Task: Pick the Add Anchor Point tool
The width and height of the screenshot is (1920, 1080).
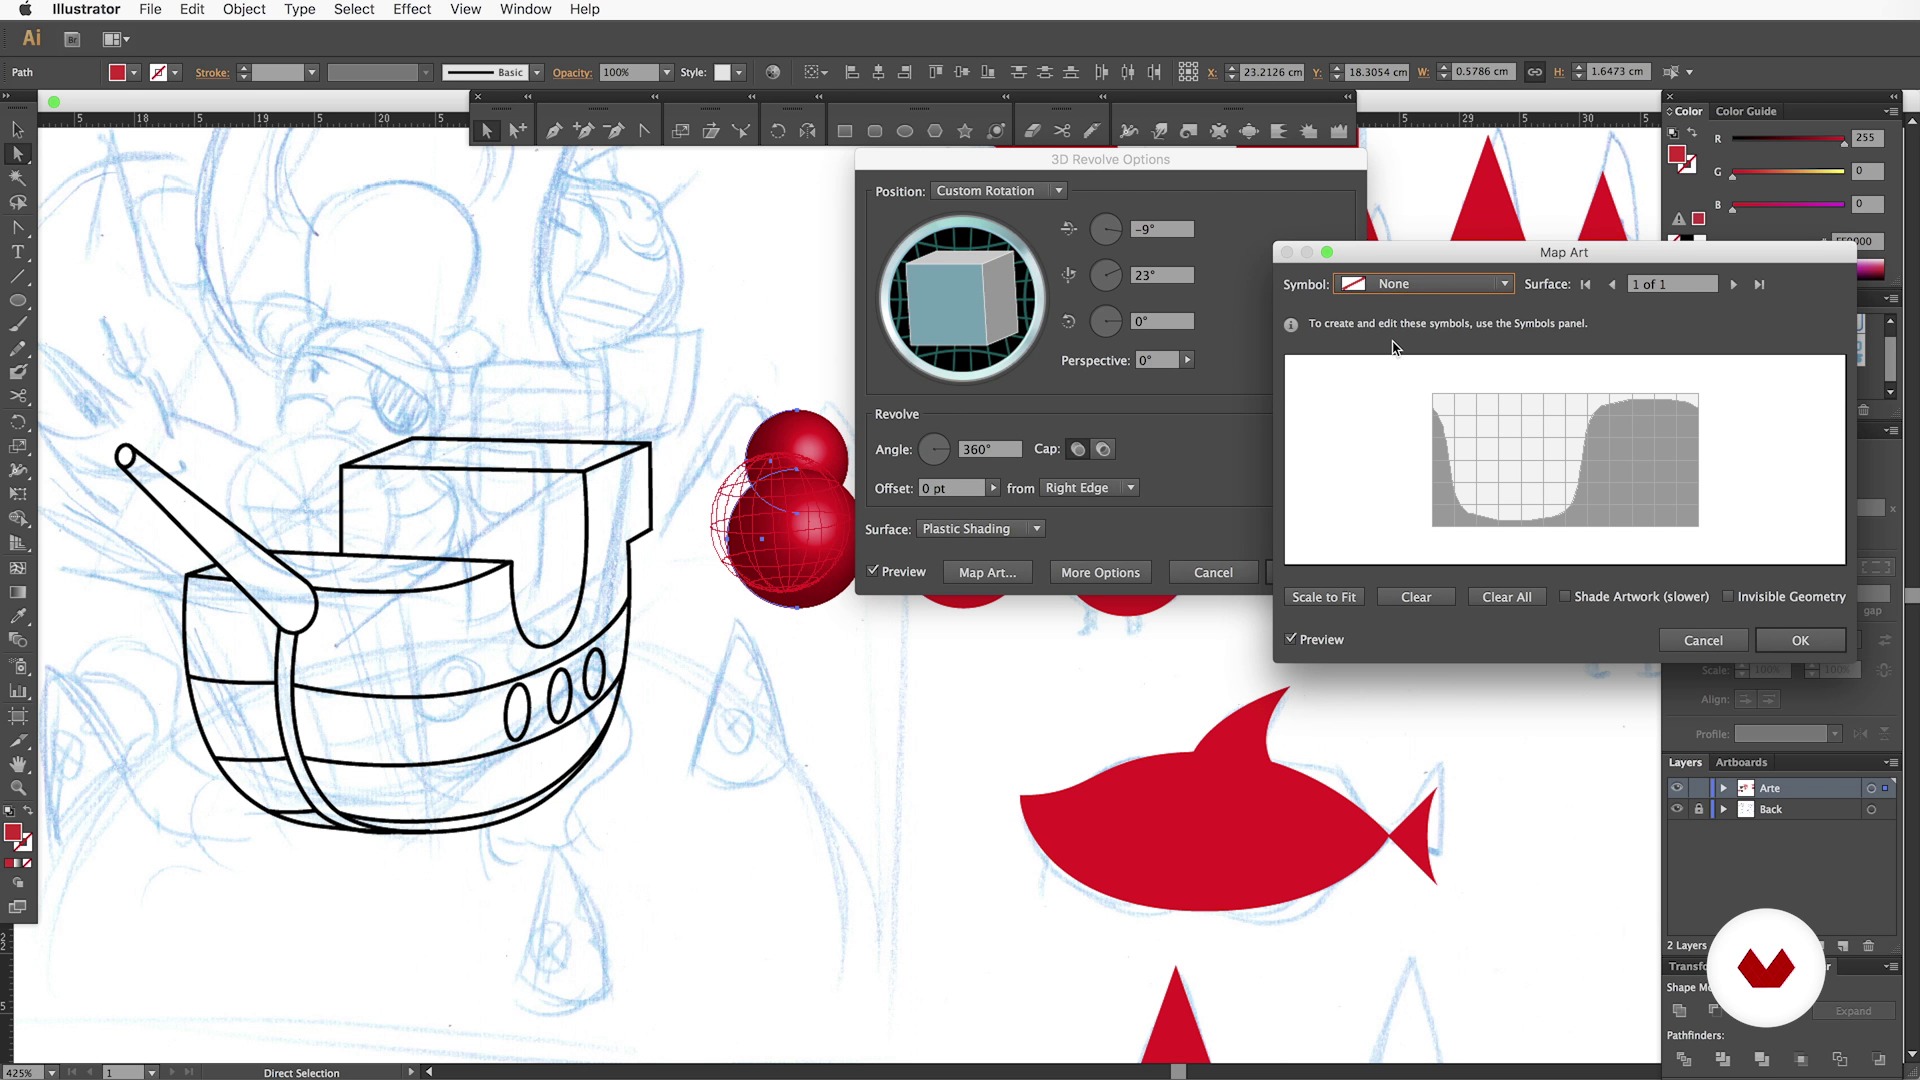Action: point(584,131)
